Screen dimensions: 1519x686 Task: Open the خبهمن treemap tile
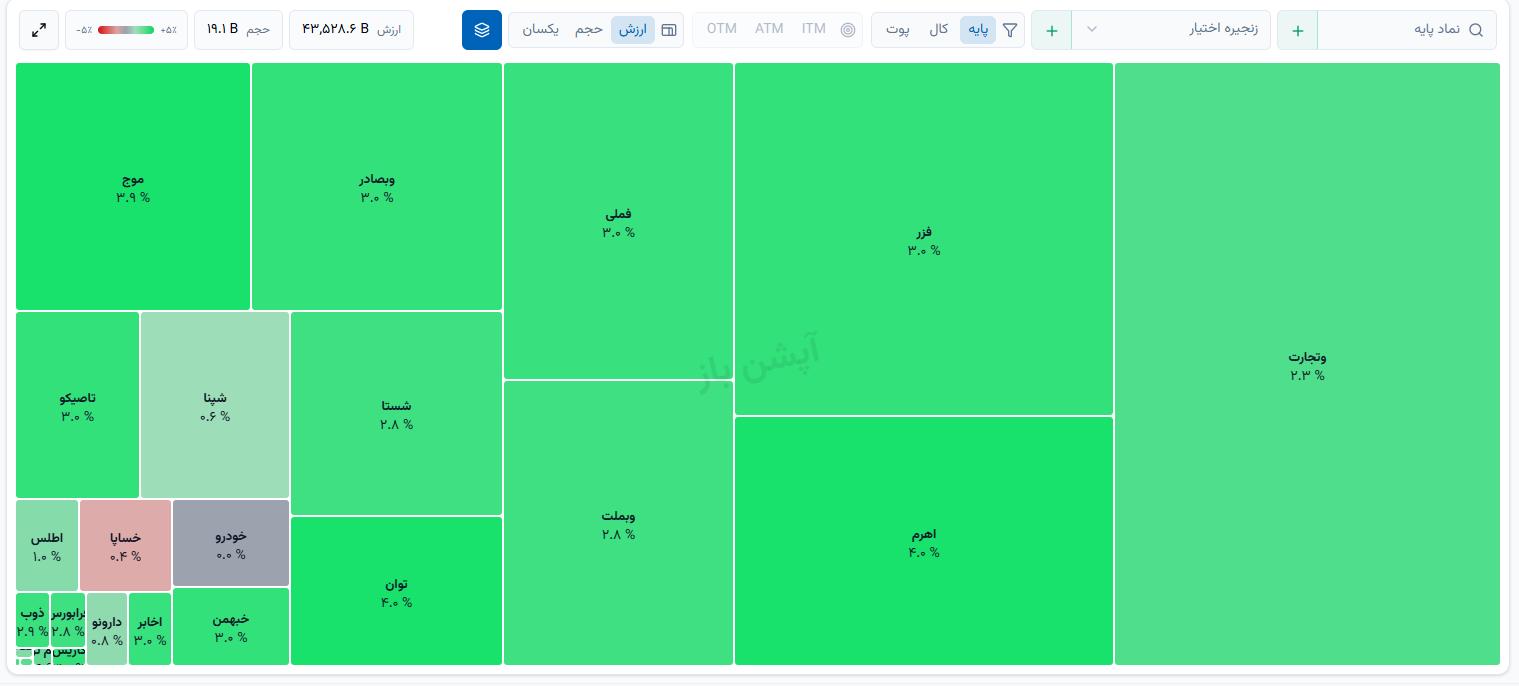[231, 626]
